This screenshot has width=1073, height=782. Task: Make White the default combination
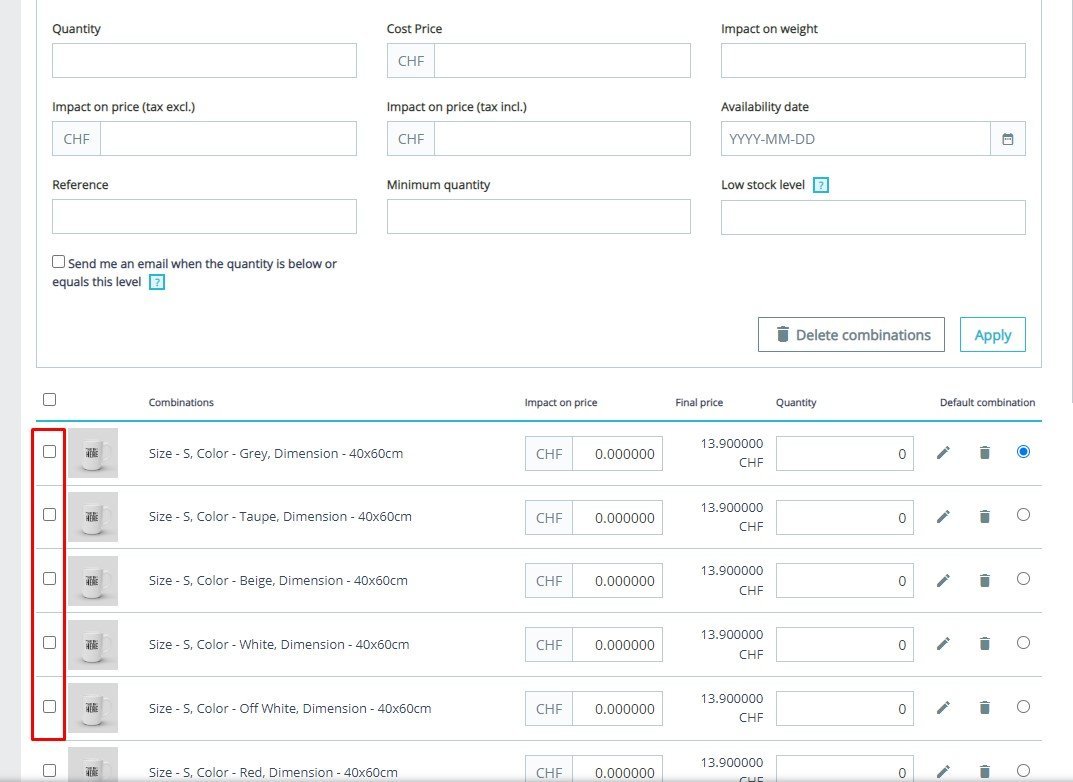1022,643
